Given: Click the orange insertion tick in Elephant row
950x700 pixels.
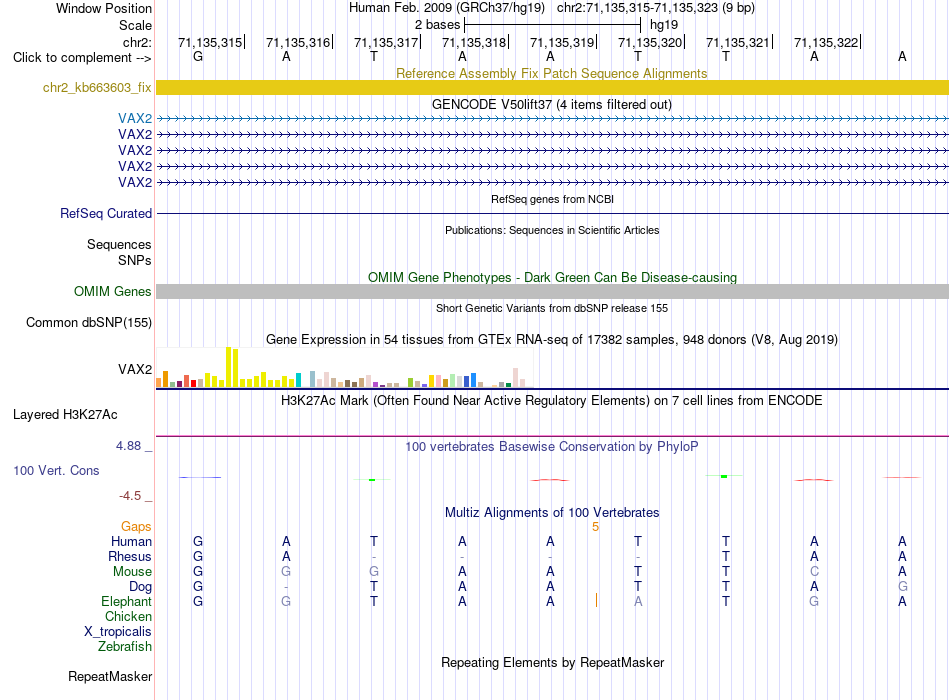Looking at the screenshot, I should click(597, 600).
